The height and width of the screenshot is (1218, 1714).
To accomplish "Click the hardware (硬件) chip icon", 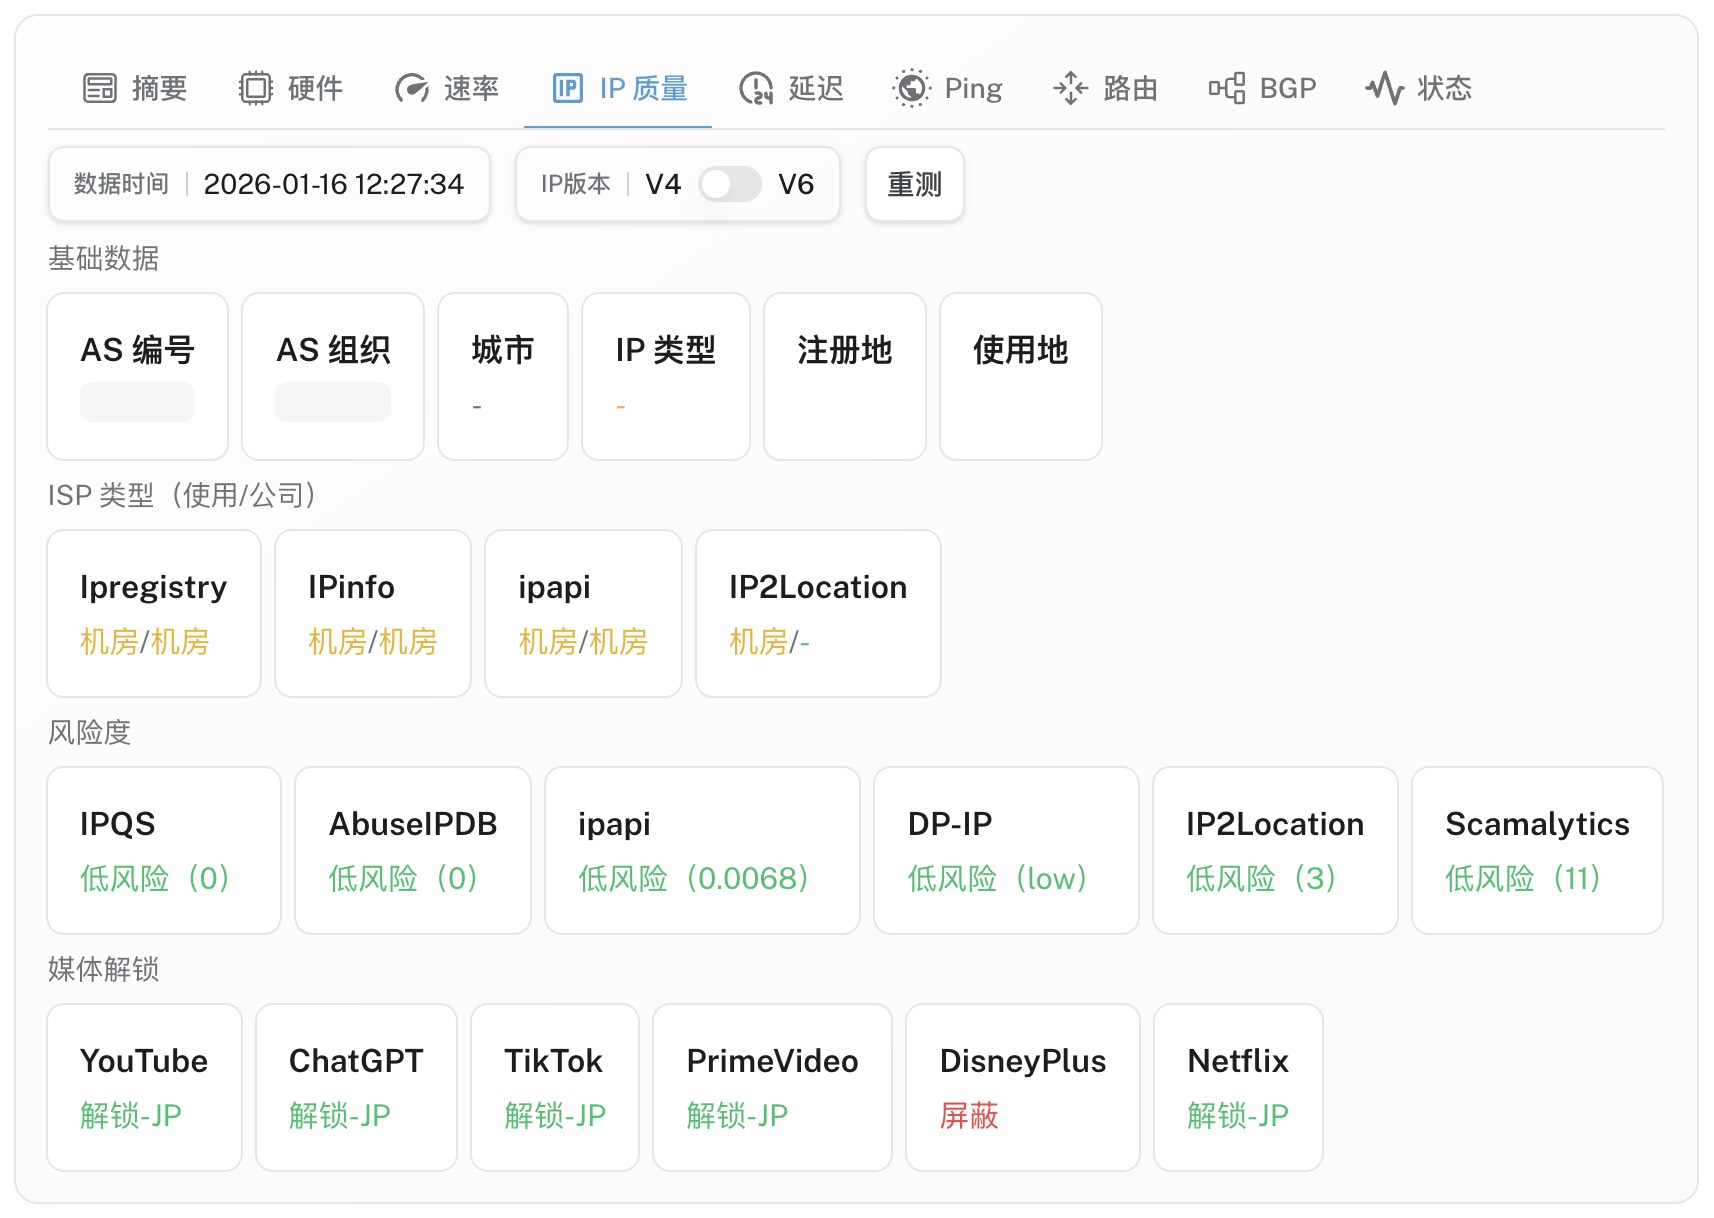I will 255,89.
